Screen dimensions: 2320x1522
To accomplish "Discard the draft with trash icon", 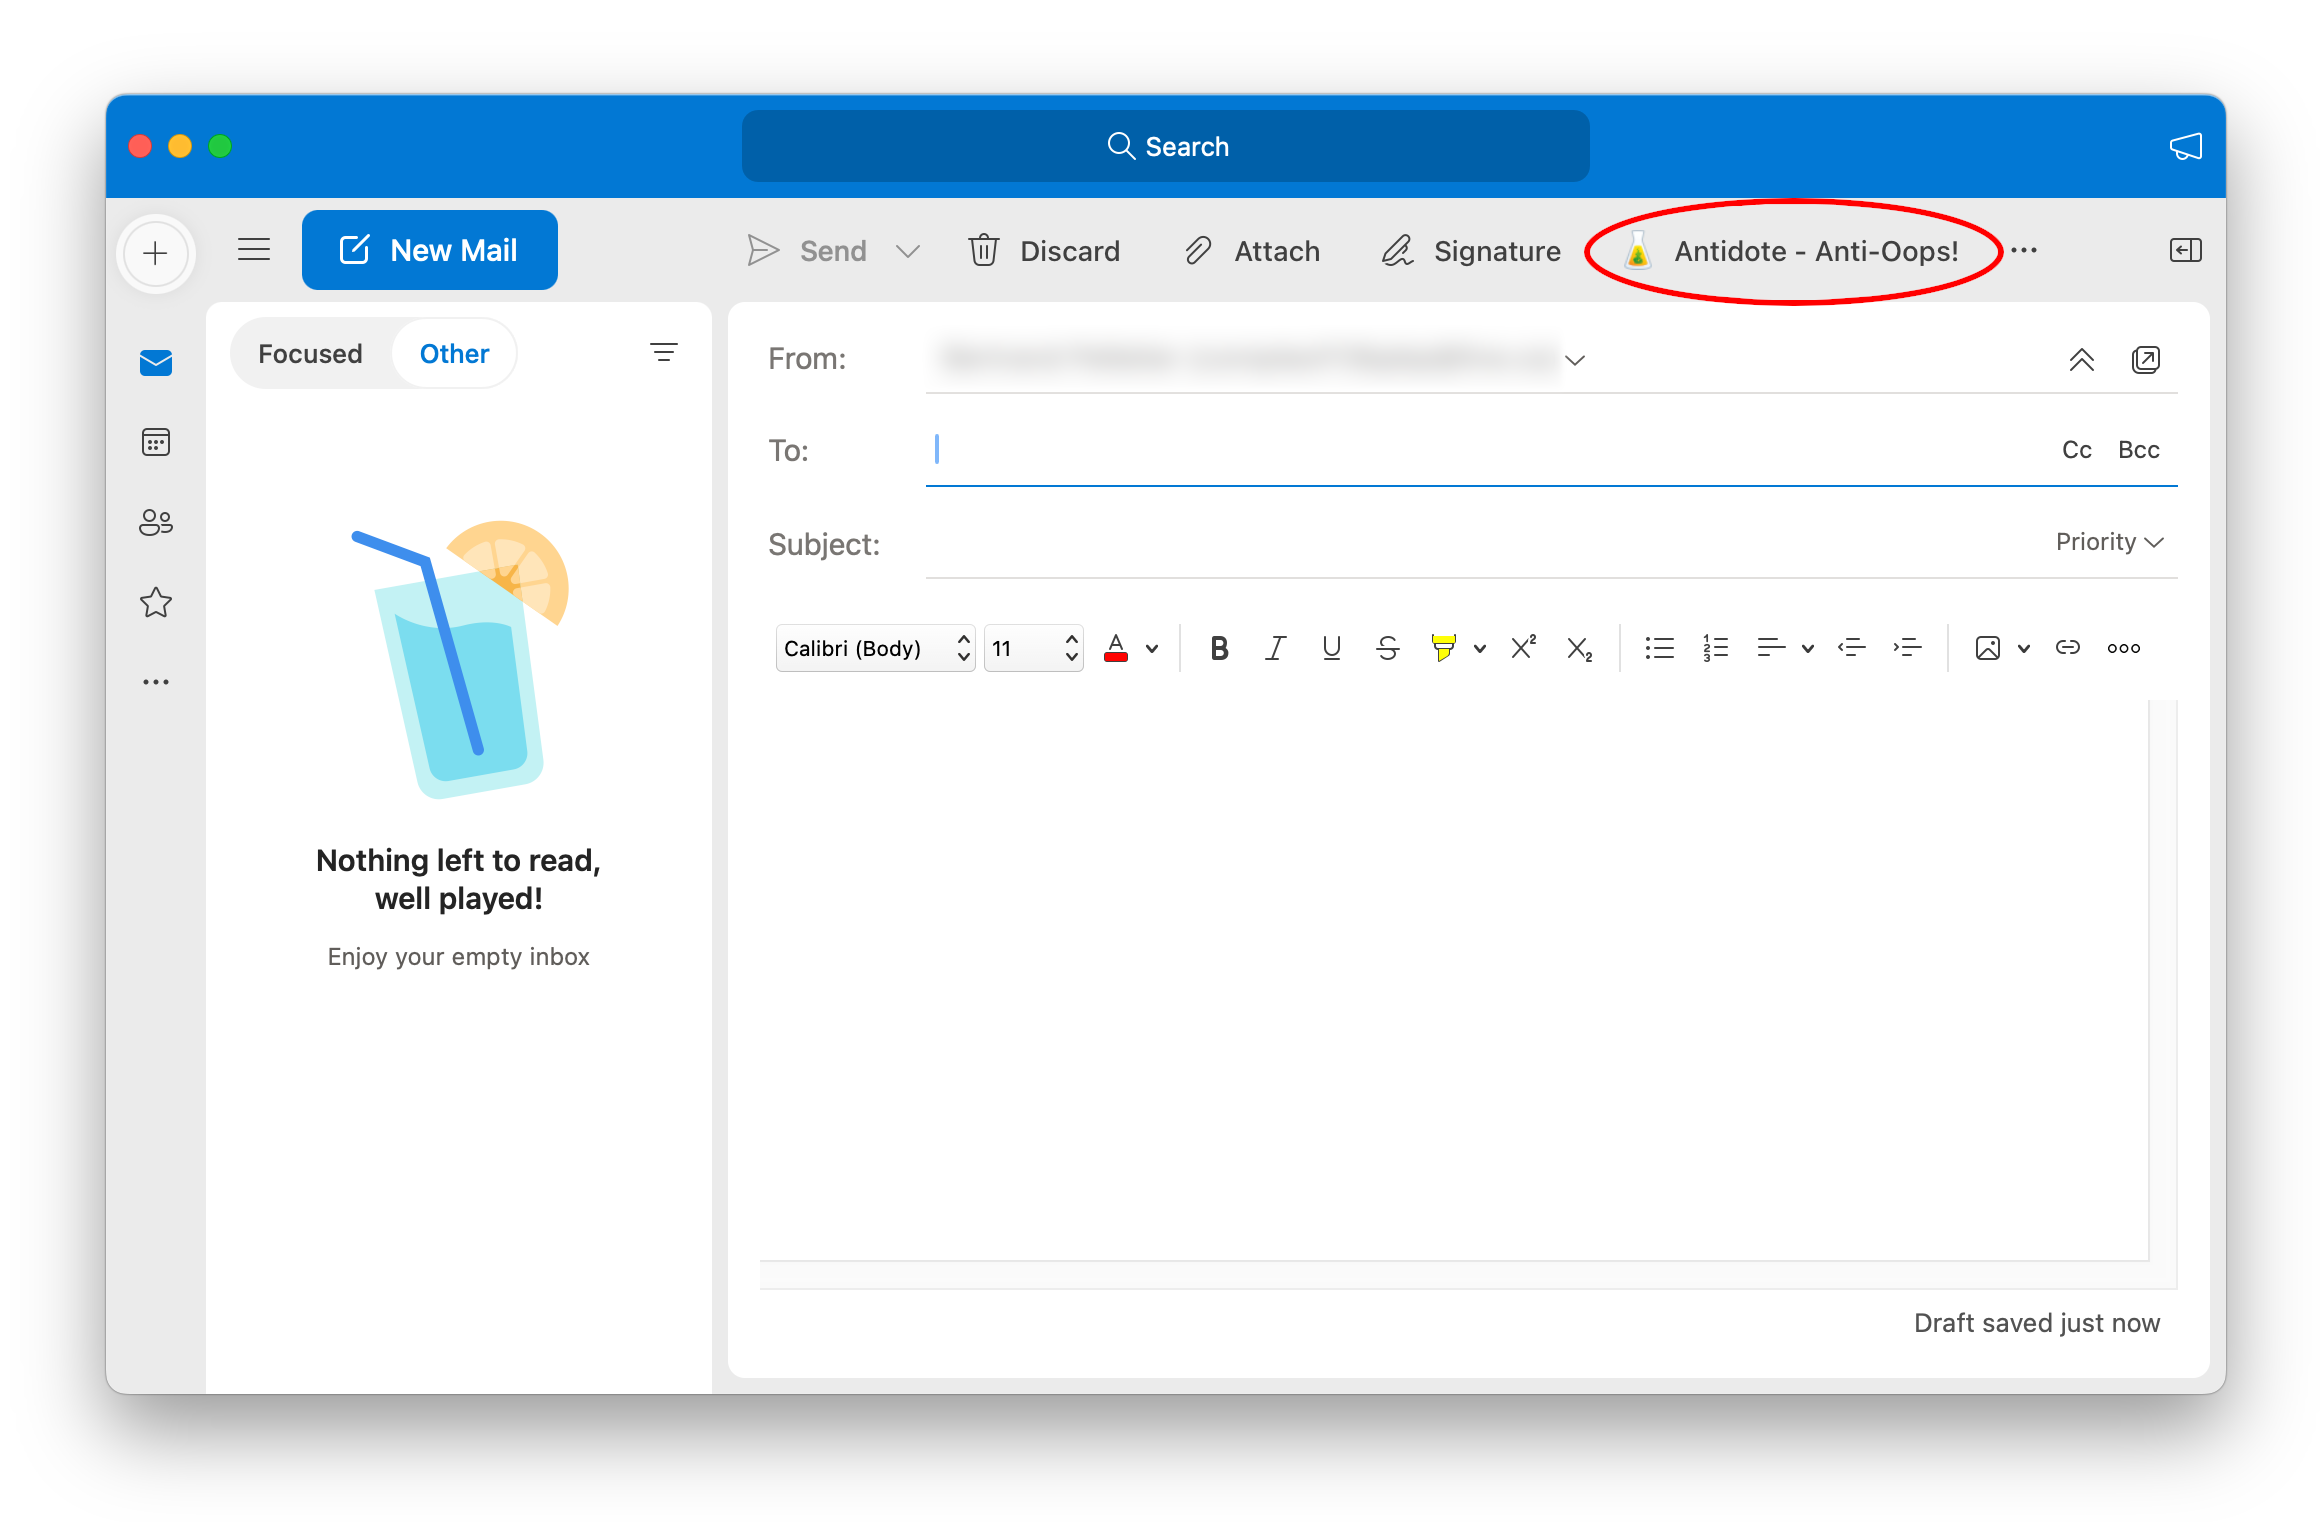I will tap(1044, 251).
